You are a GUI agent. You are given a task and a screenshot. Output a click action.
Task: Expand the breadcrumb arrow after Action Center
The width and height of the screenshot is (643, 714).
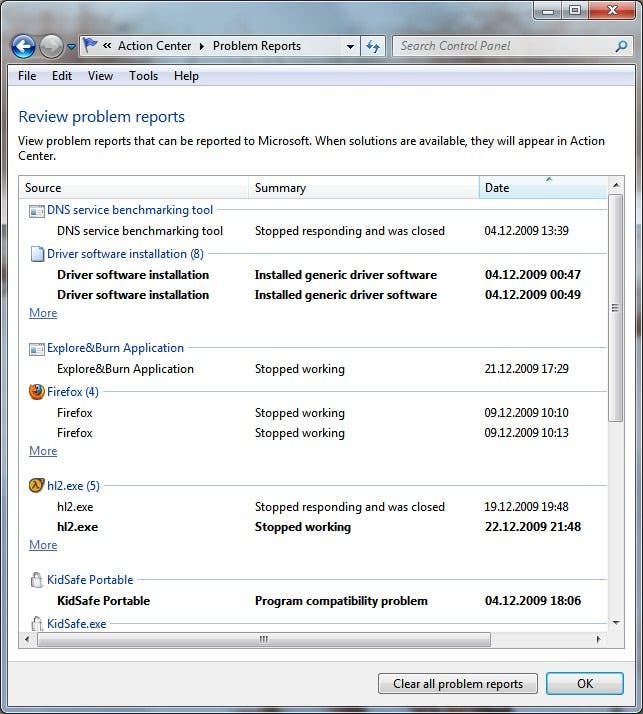[x=202, y=46]
